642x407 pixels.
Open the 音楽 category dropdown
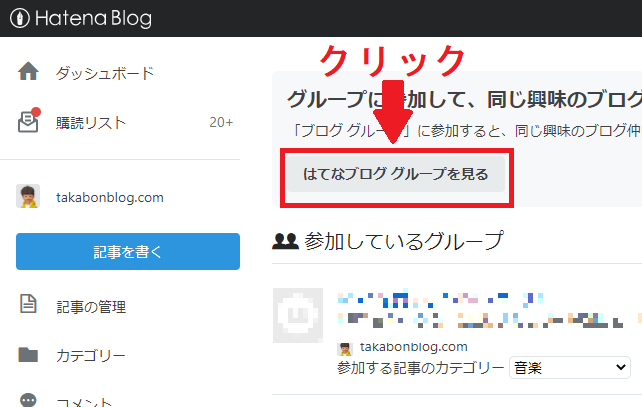pos(570,368)
